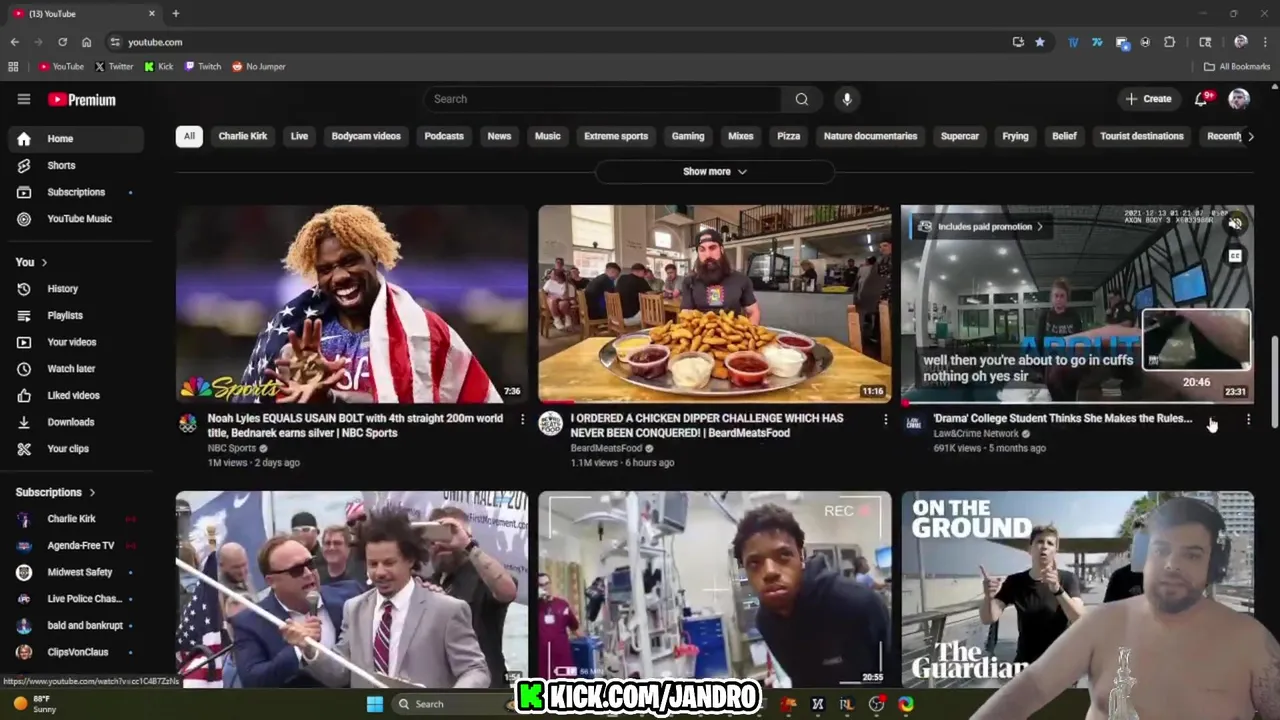Show next filter chips with arrow
Viewport: 1280px width, 720px height.
(x=1250, y=136)
